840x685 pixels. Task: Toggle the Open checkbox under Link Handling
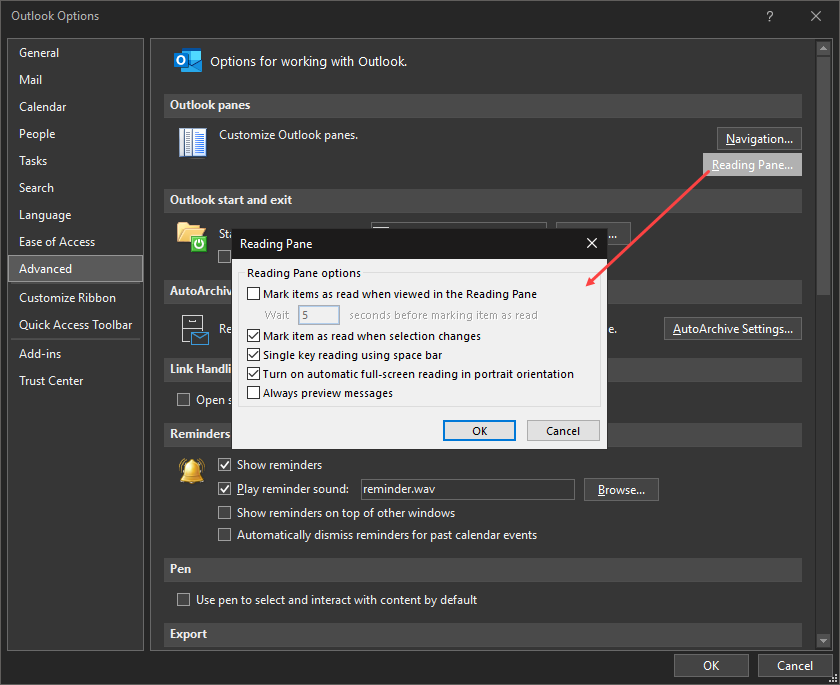(183, 400)
